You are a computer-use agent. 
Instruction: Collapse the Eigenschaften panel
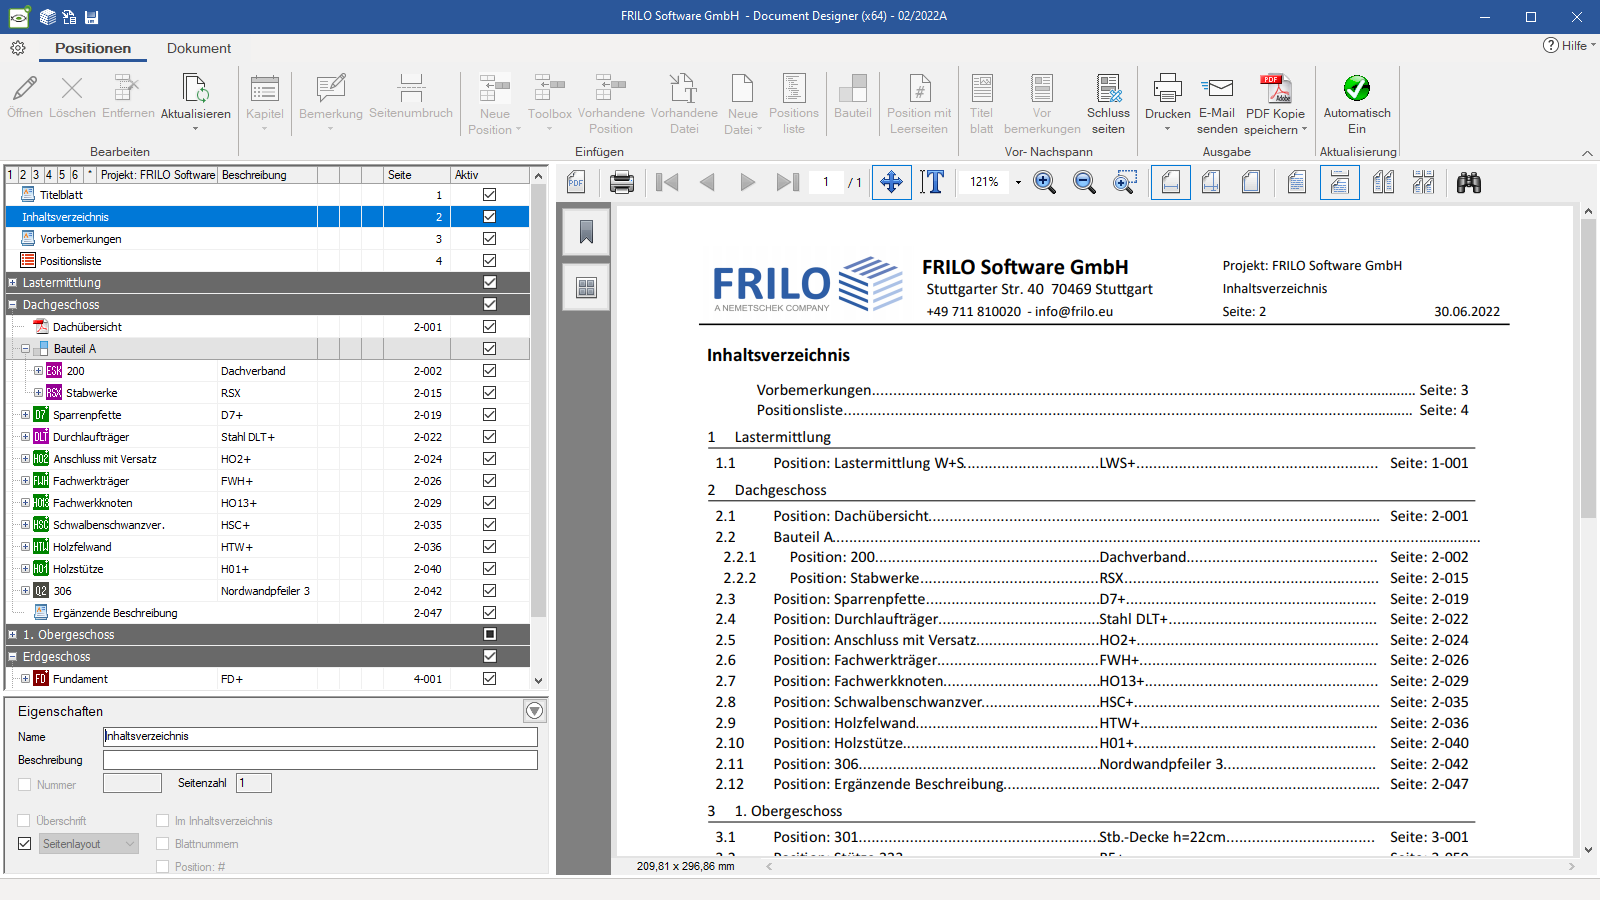click(535, 711)
